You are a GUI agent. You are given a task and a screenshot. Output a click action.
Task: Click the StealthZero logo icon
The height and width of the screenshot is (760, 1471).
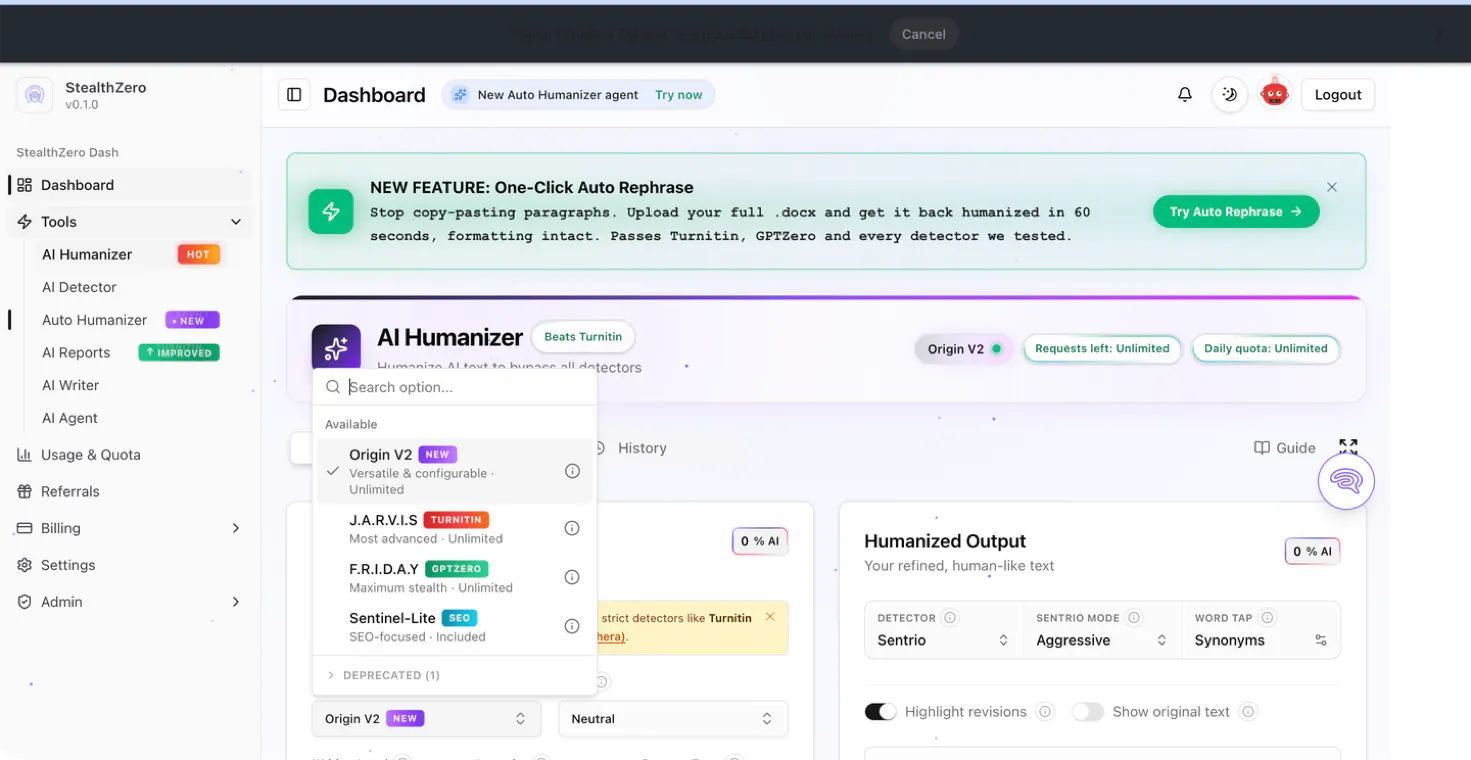click(35, 95)
